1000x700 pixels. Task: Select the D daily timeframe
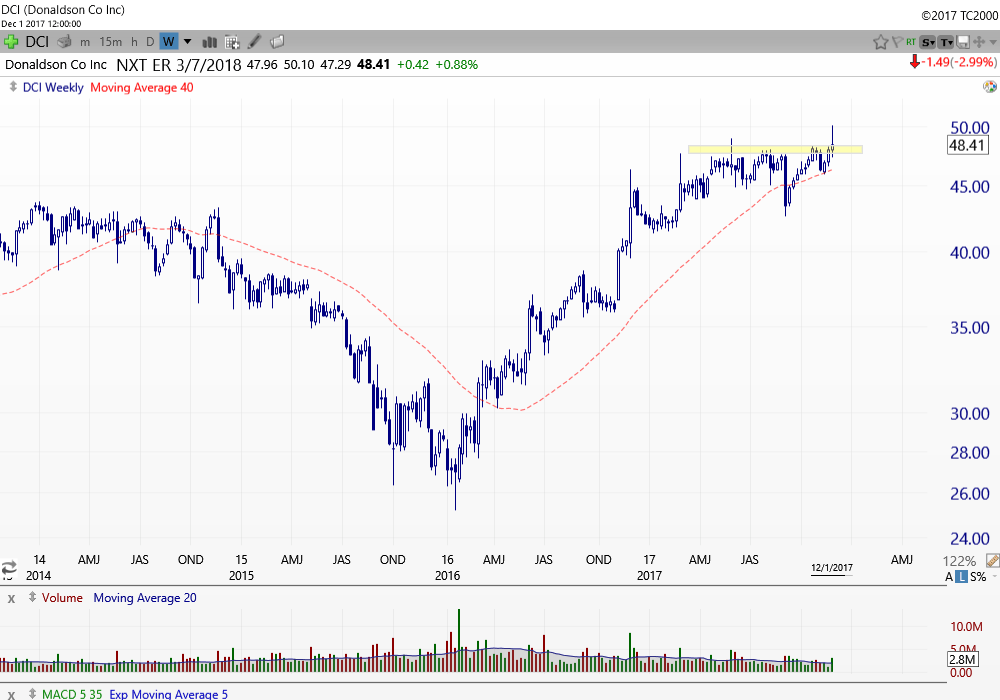[150, 41]
